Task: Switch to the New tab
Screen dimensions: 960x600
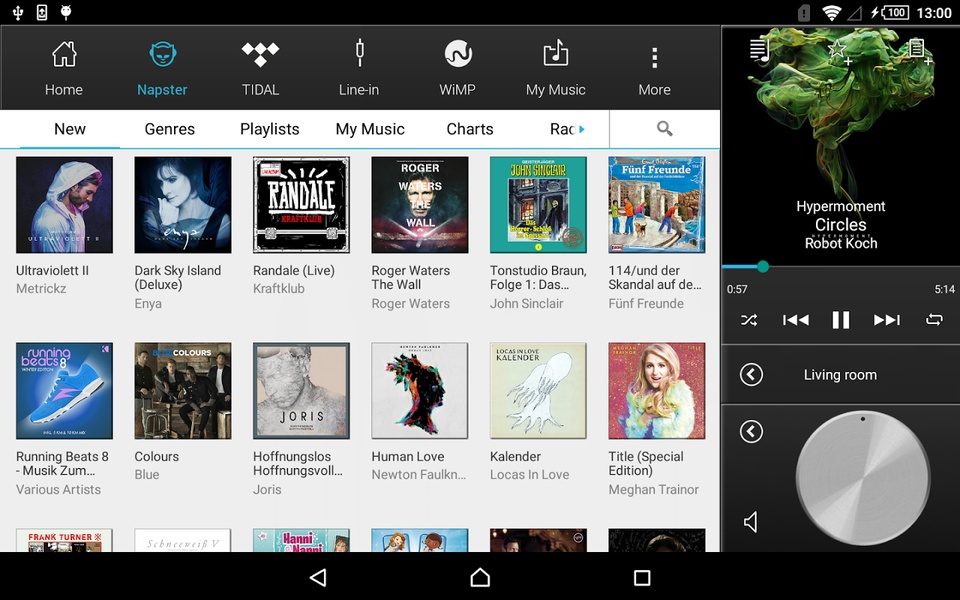Action: 70,129
